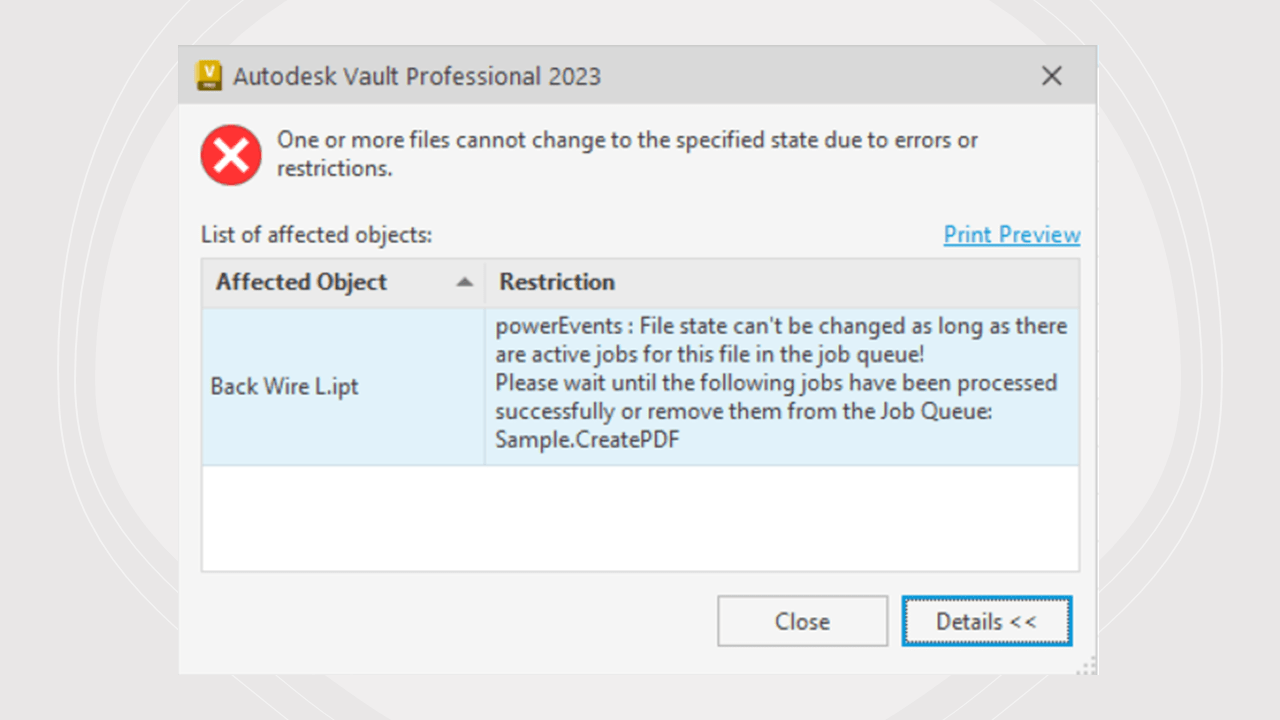Click the Restriction column header
This screenshot has height=720, width=1280.
coord(557,282)
